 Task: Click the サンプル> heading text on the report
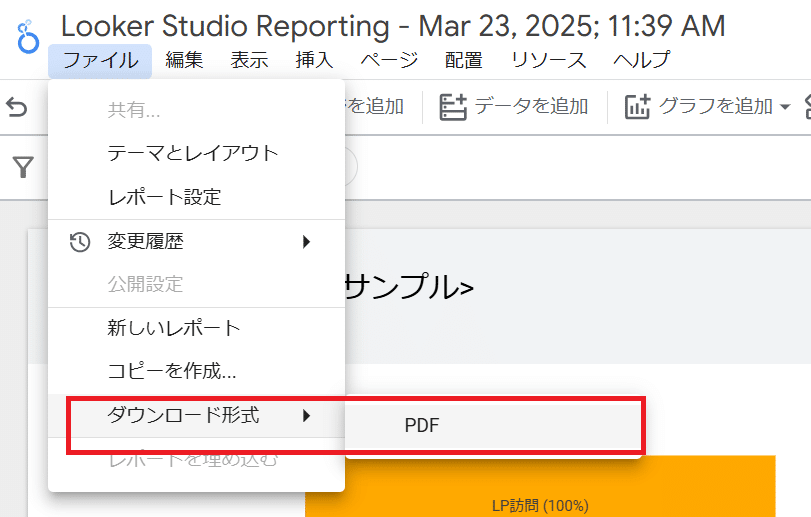[409, 287]
